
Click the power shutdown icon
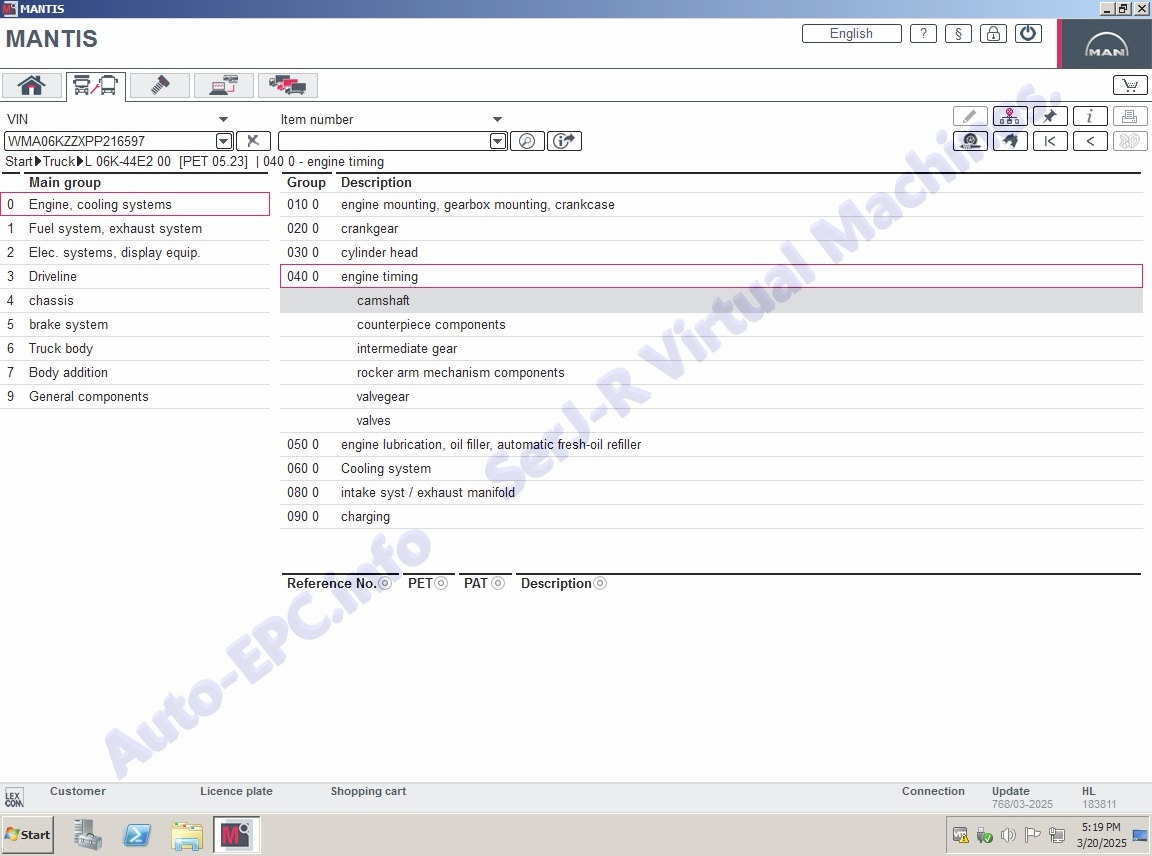point(1028,34)
